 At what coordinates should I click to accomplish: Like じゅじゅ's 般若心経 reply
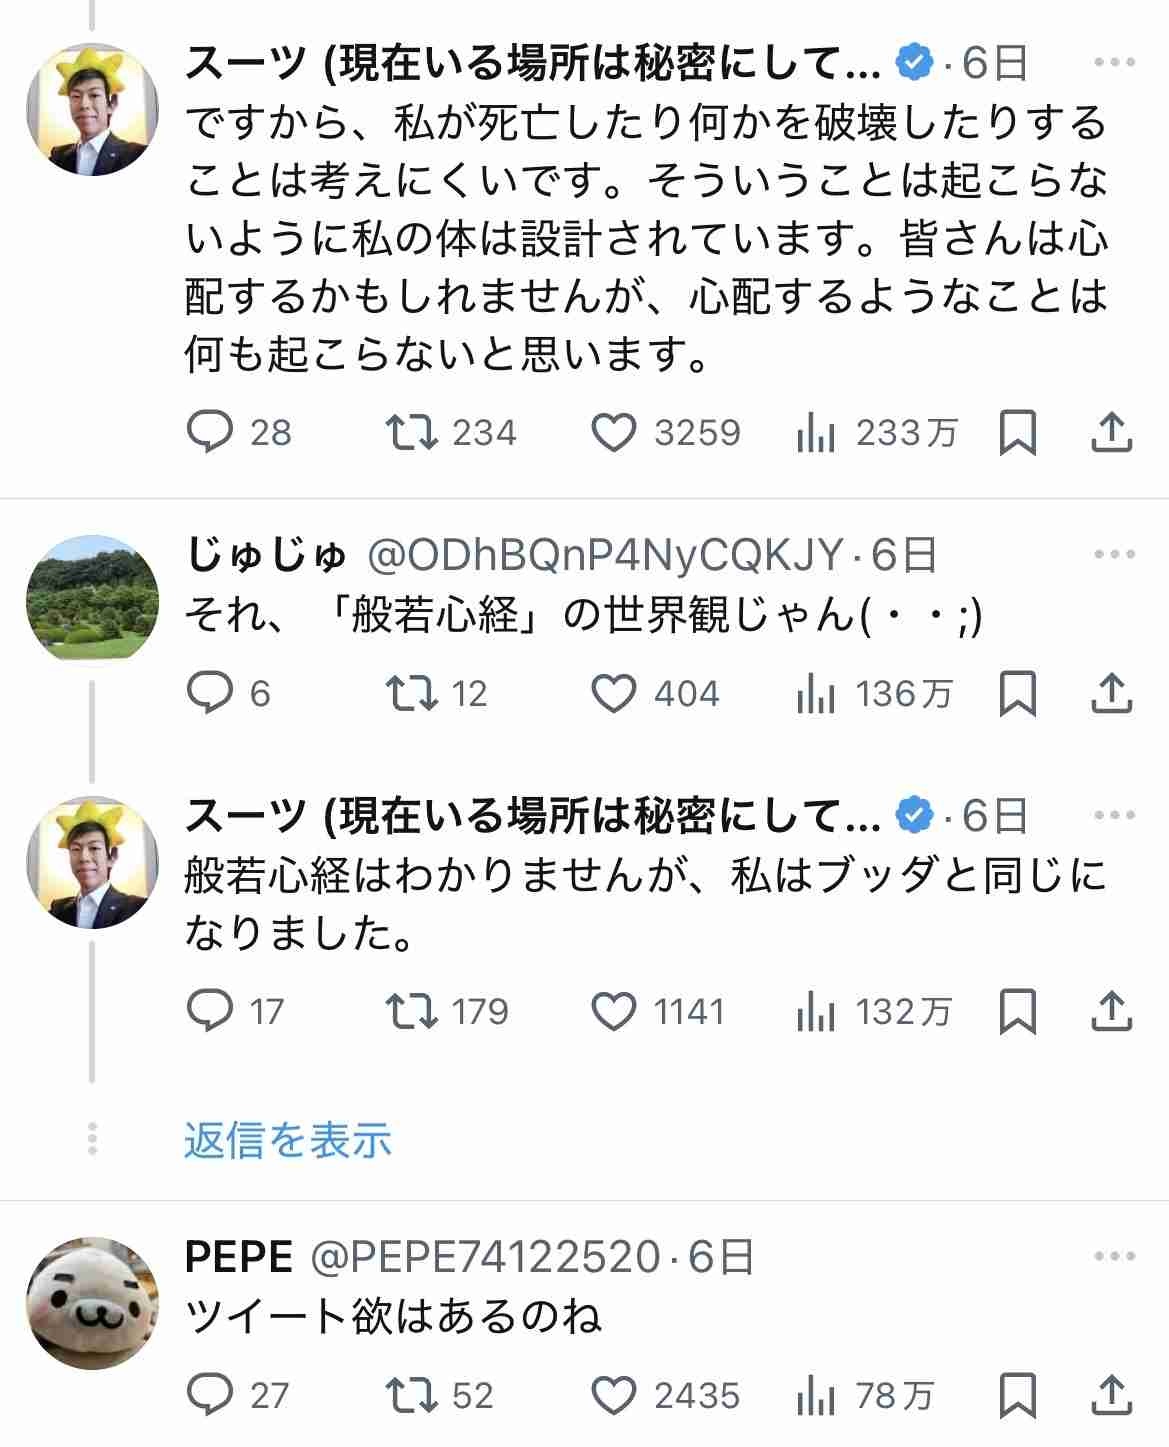(x=613, y=694)
